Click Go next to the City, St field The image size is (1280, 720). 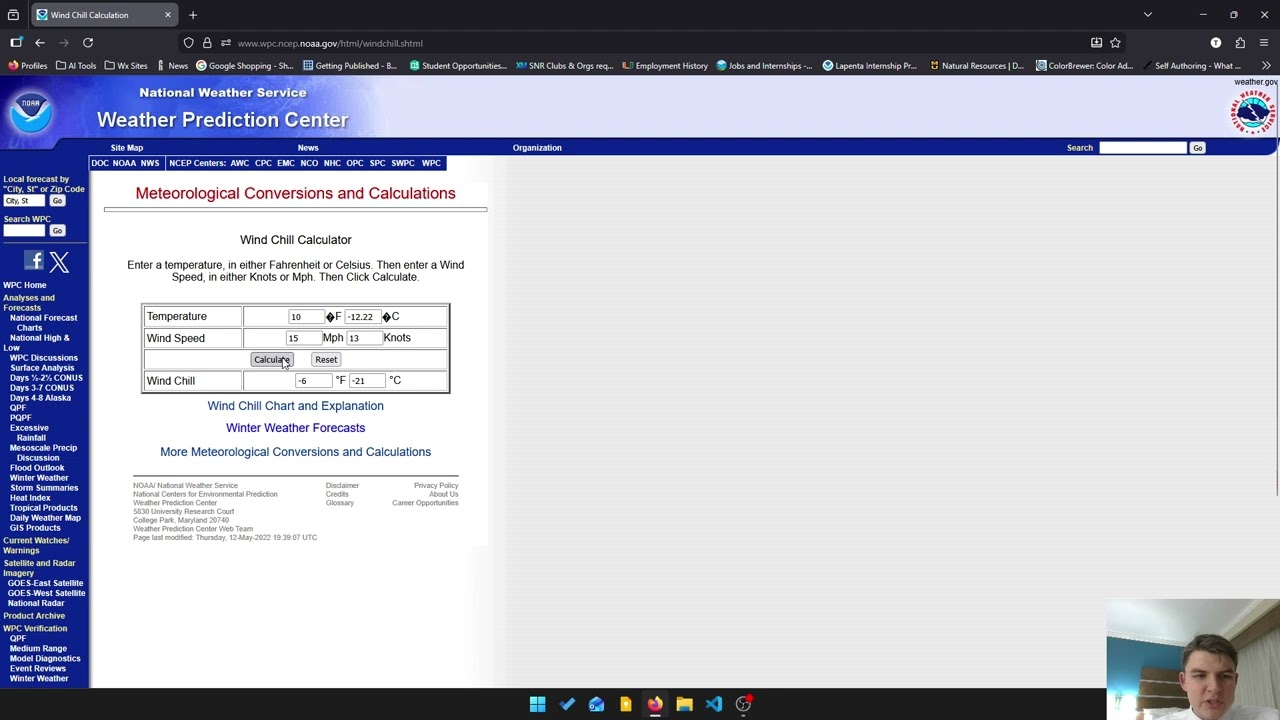[x=57, y=201]
